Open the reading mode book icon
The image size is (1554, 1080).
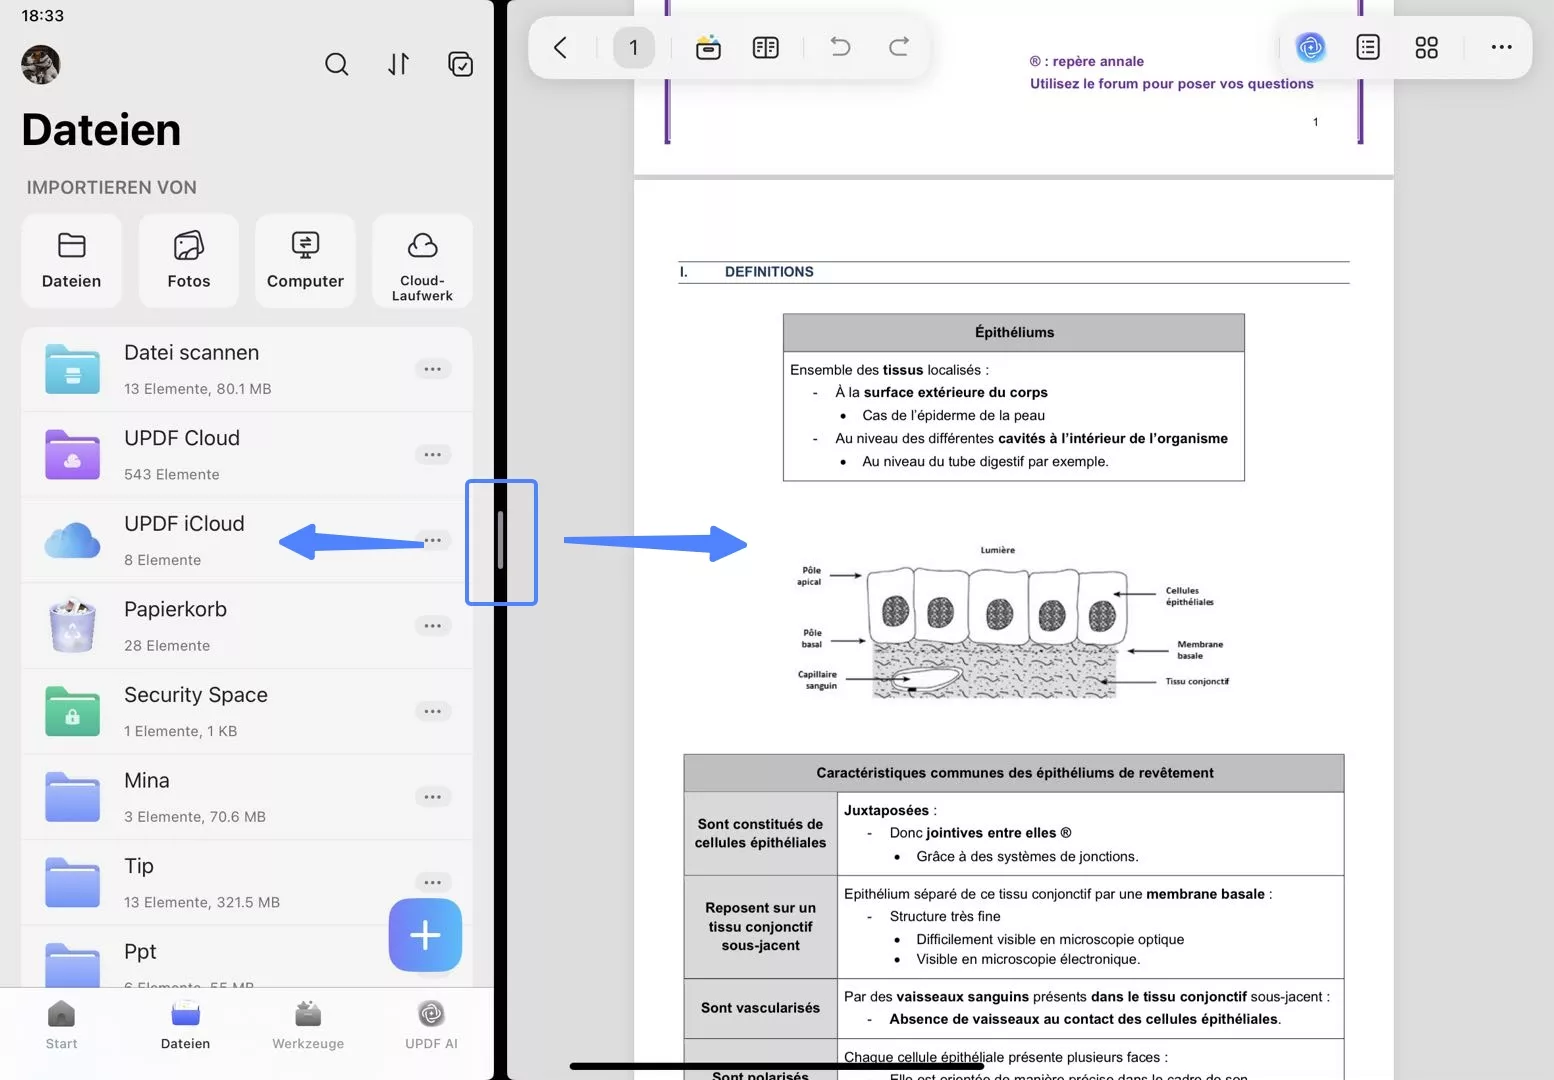coord(766,47)
